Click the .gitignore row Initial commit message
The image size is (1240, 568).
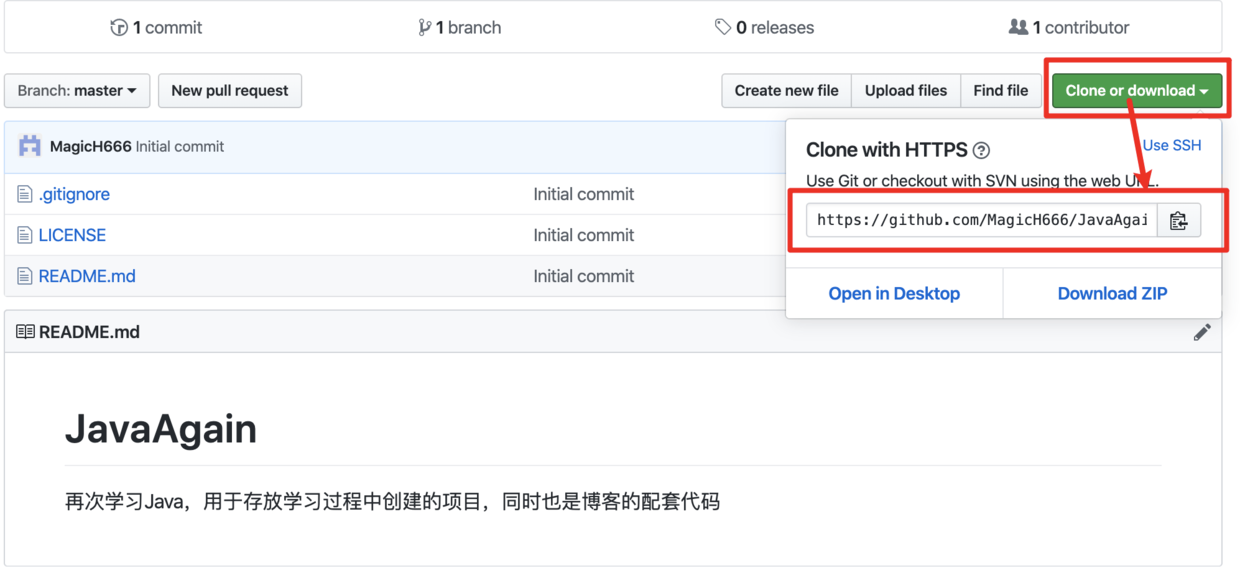[584, 194]
